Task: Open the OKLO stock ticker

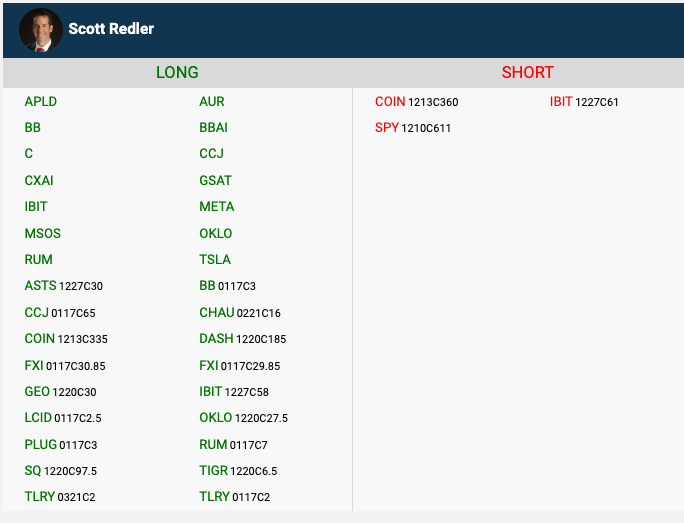Action: 215,233
